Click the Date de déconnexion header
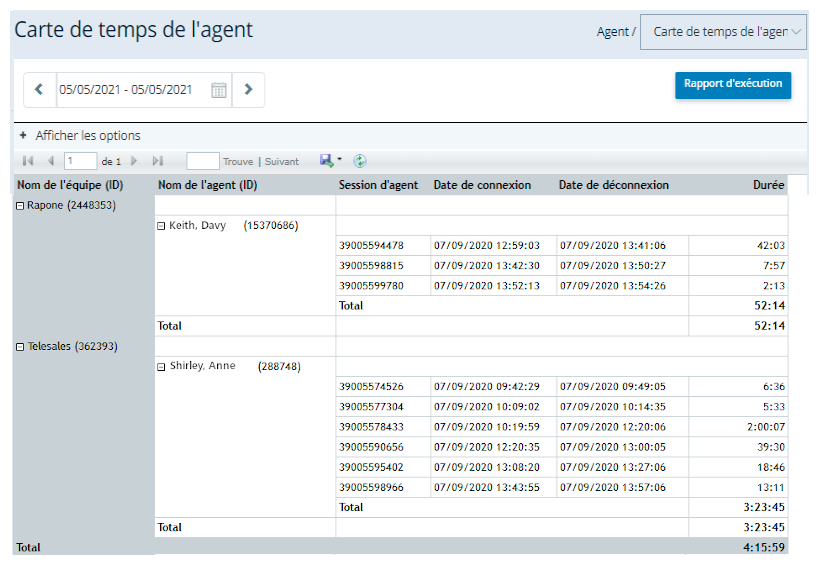The width and height of the screenshot is (818, 571). 614,185
